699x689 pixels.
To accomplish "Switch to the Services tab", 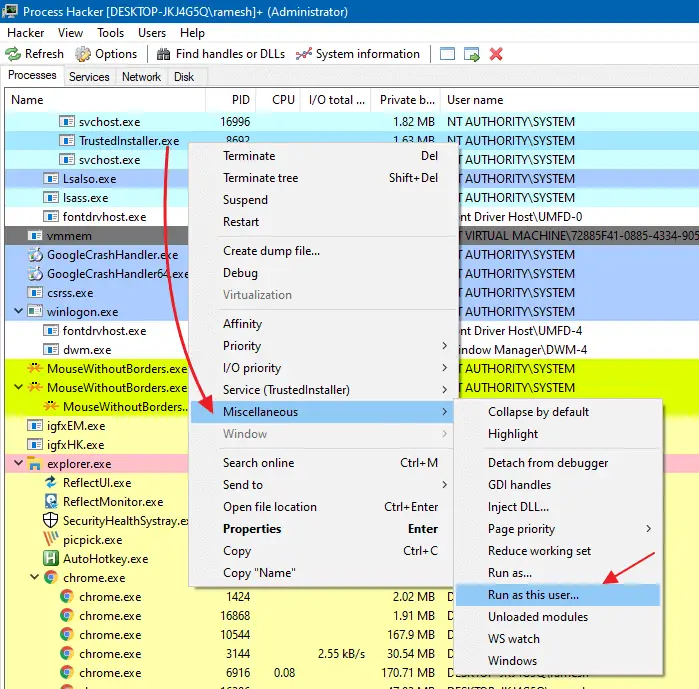I will coord(89,77).
